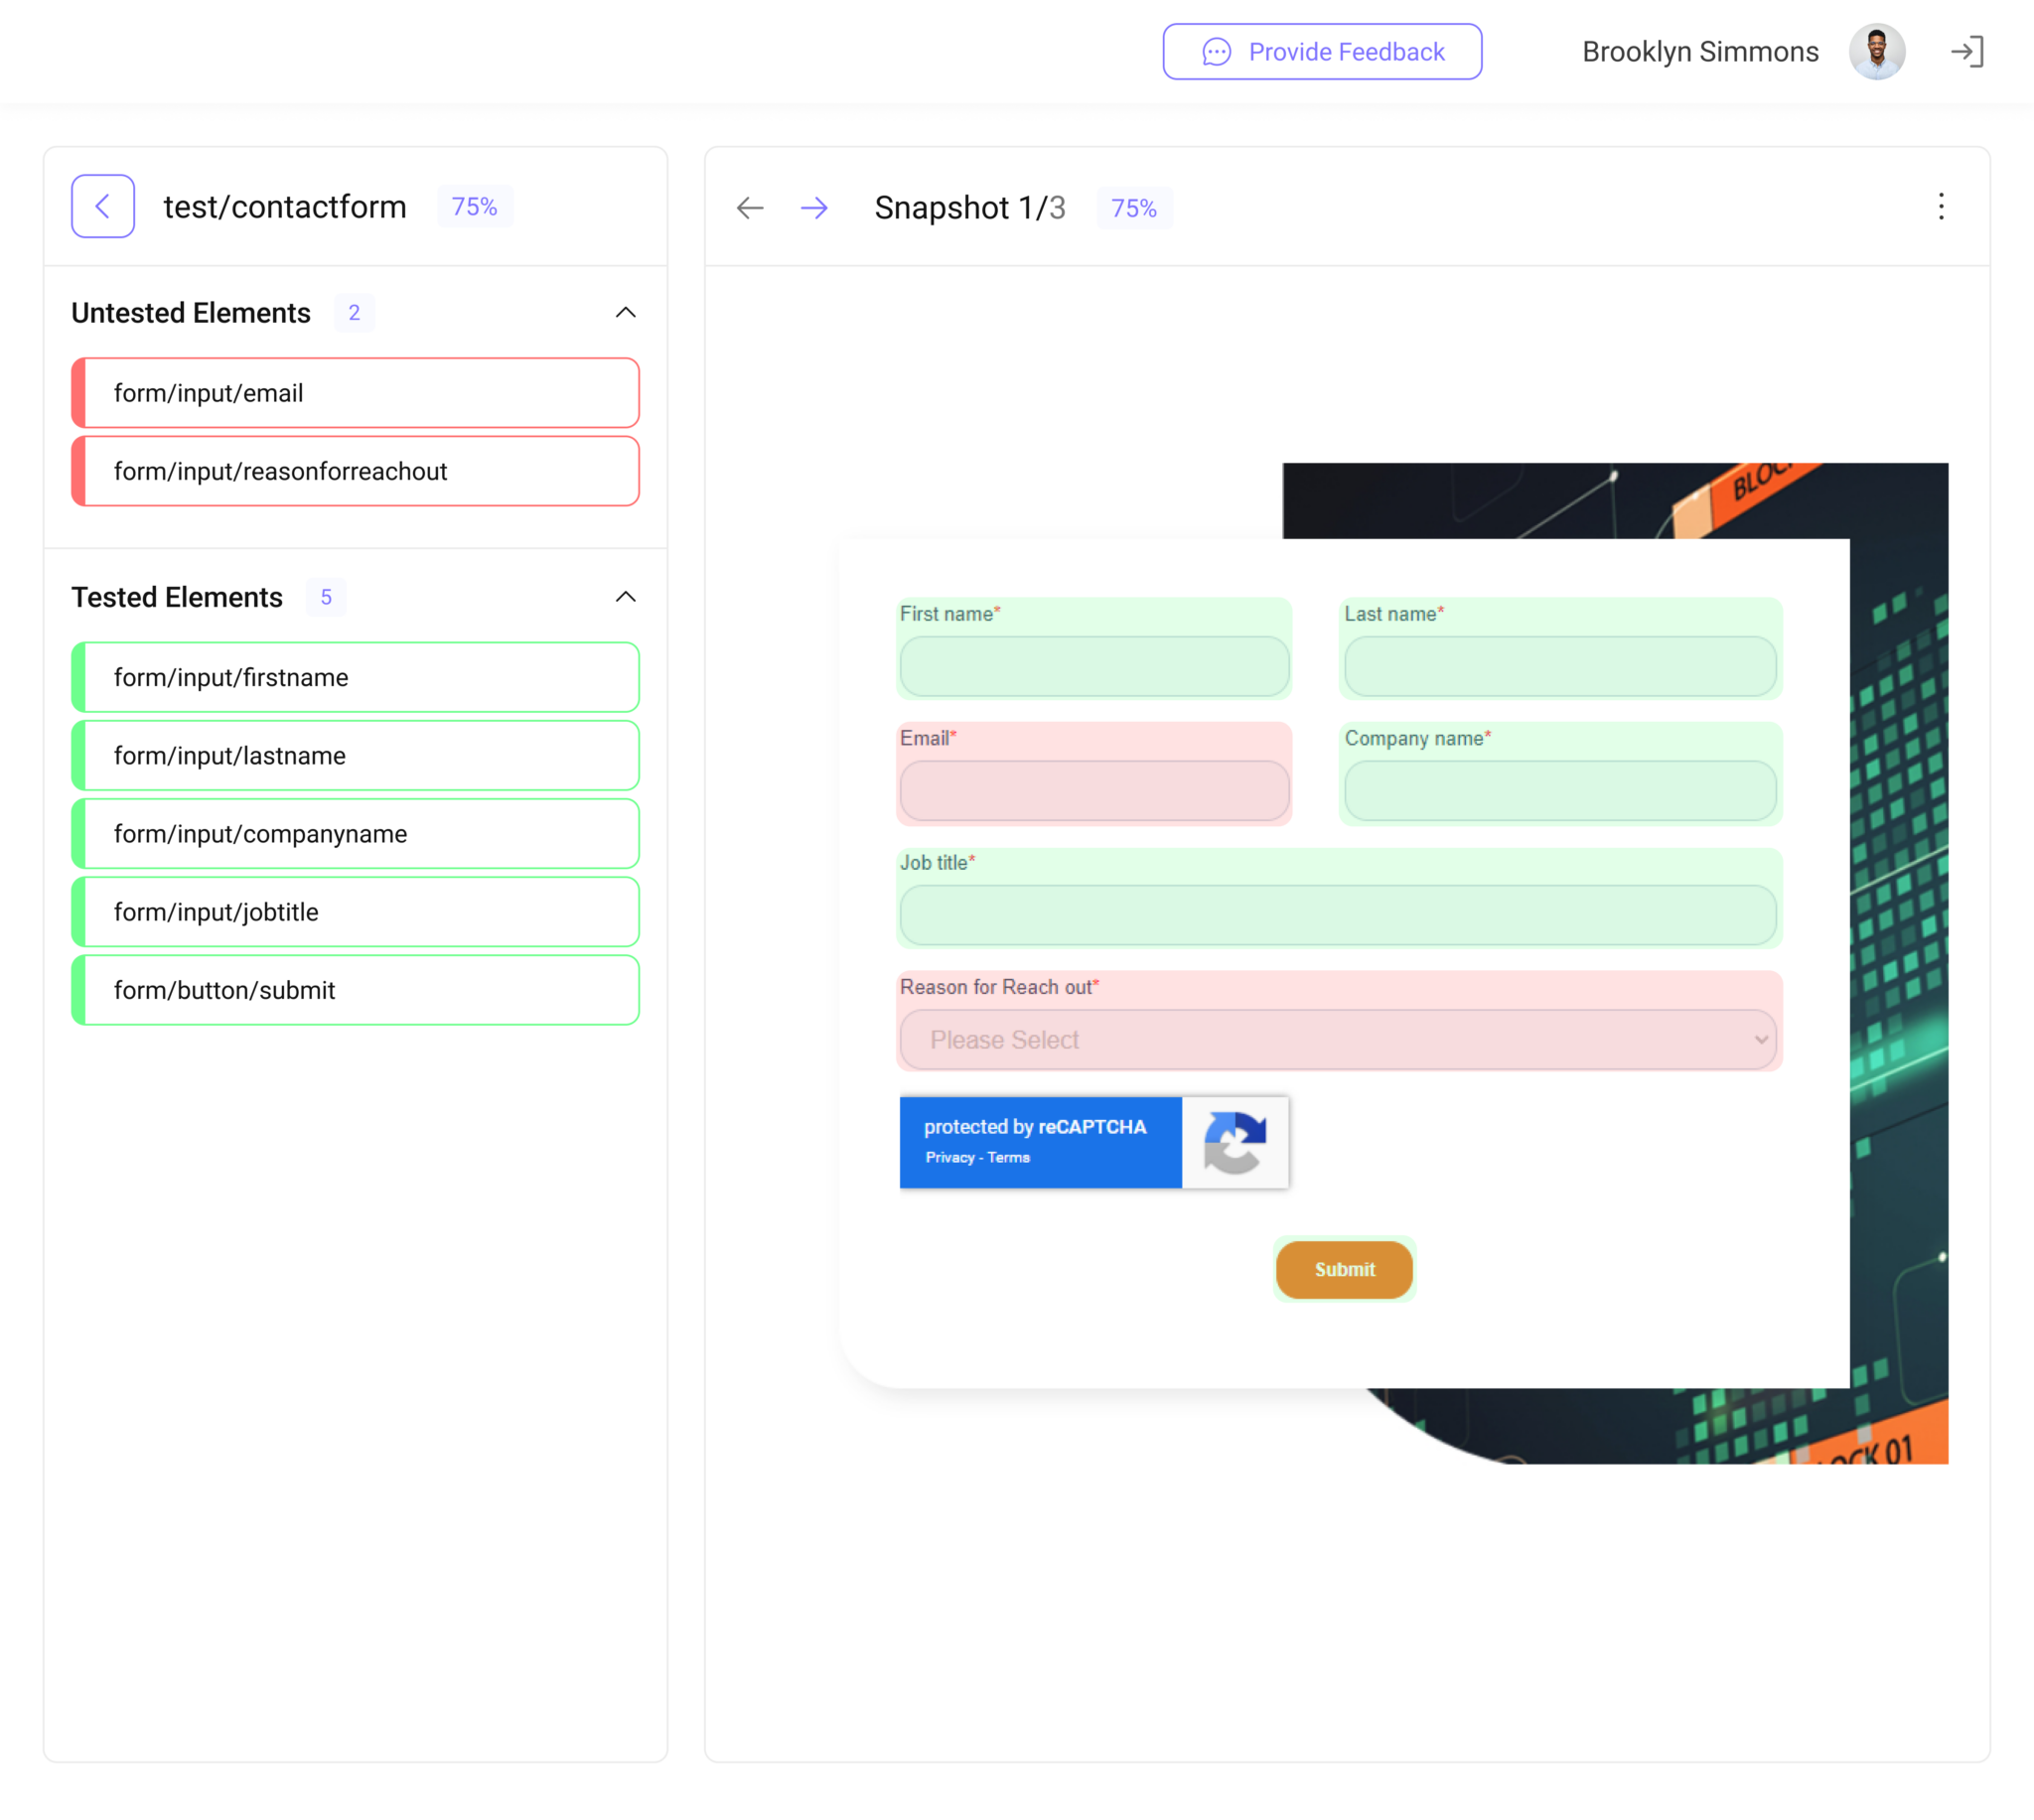Go to the next snapshot arrow
This screenshot has width=2034, height=1820.
pos(815,207)
